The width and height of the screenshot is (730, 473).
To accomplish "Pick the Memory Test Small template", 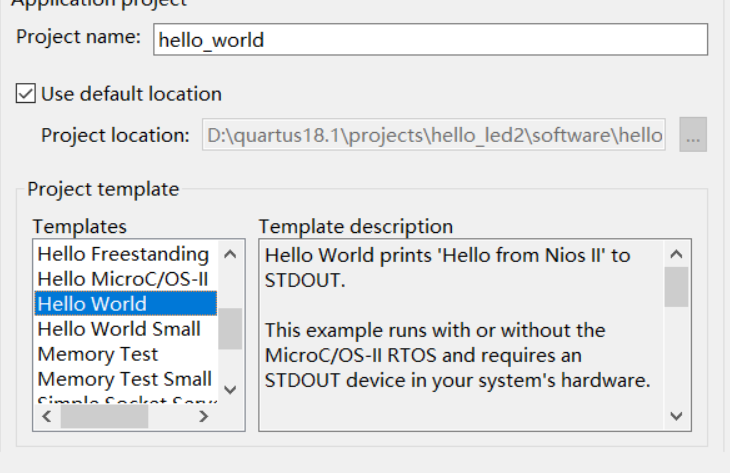I will [124, 379].
